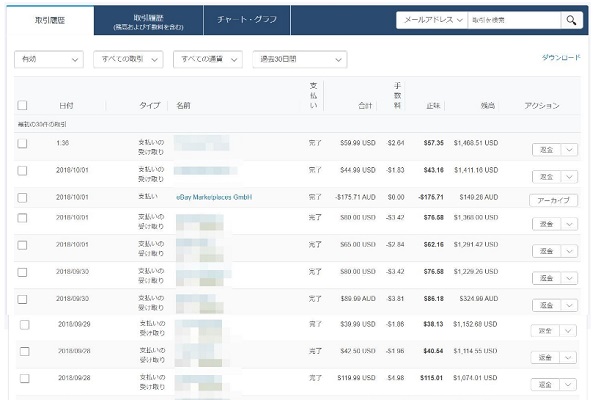This screenshot has height=400, width=598.
Task: Tick checkbox for the $42.50 USD transaction
Action: tap(25, 352)
